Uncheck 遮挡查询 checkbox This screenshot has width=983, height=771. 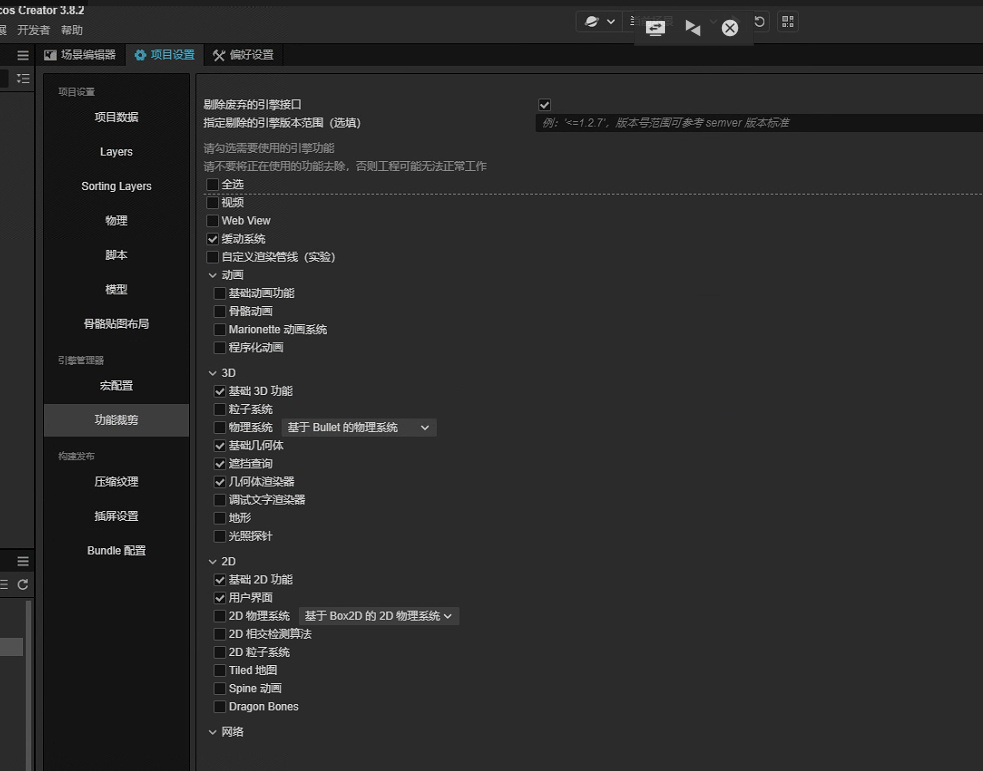pyautogui.click(x=219, y=464)
